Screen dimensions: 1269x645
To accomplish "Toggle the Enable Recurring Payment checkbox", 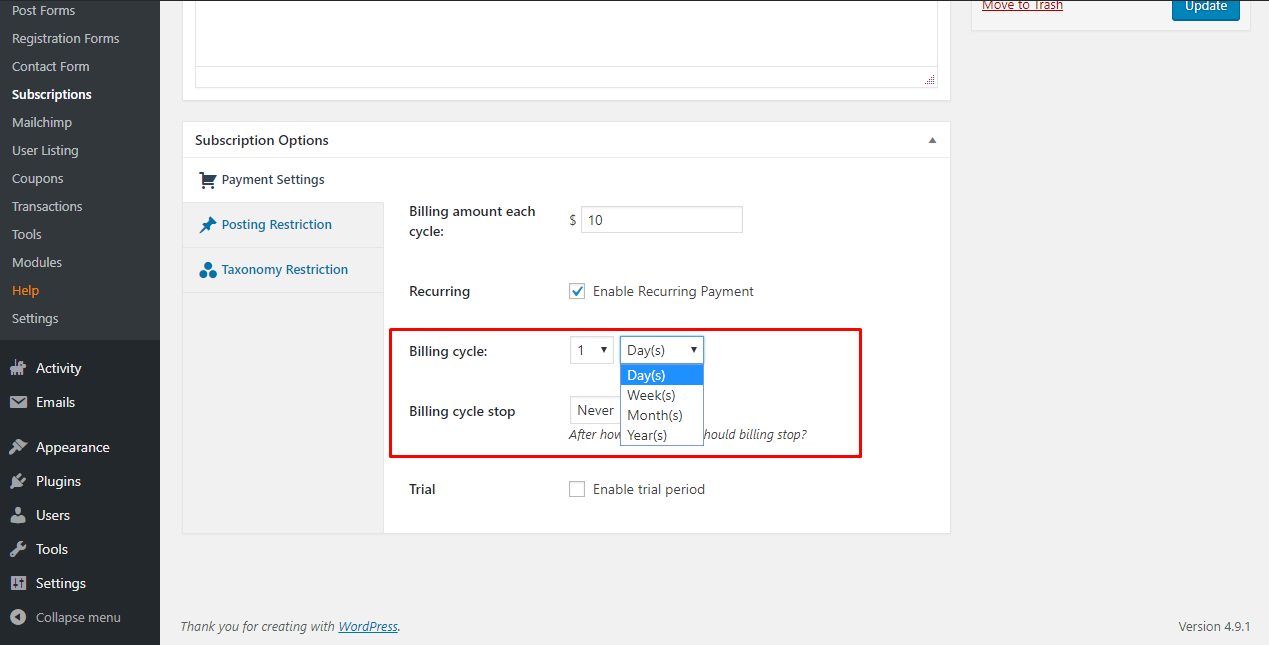I will [577, 291].
